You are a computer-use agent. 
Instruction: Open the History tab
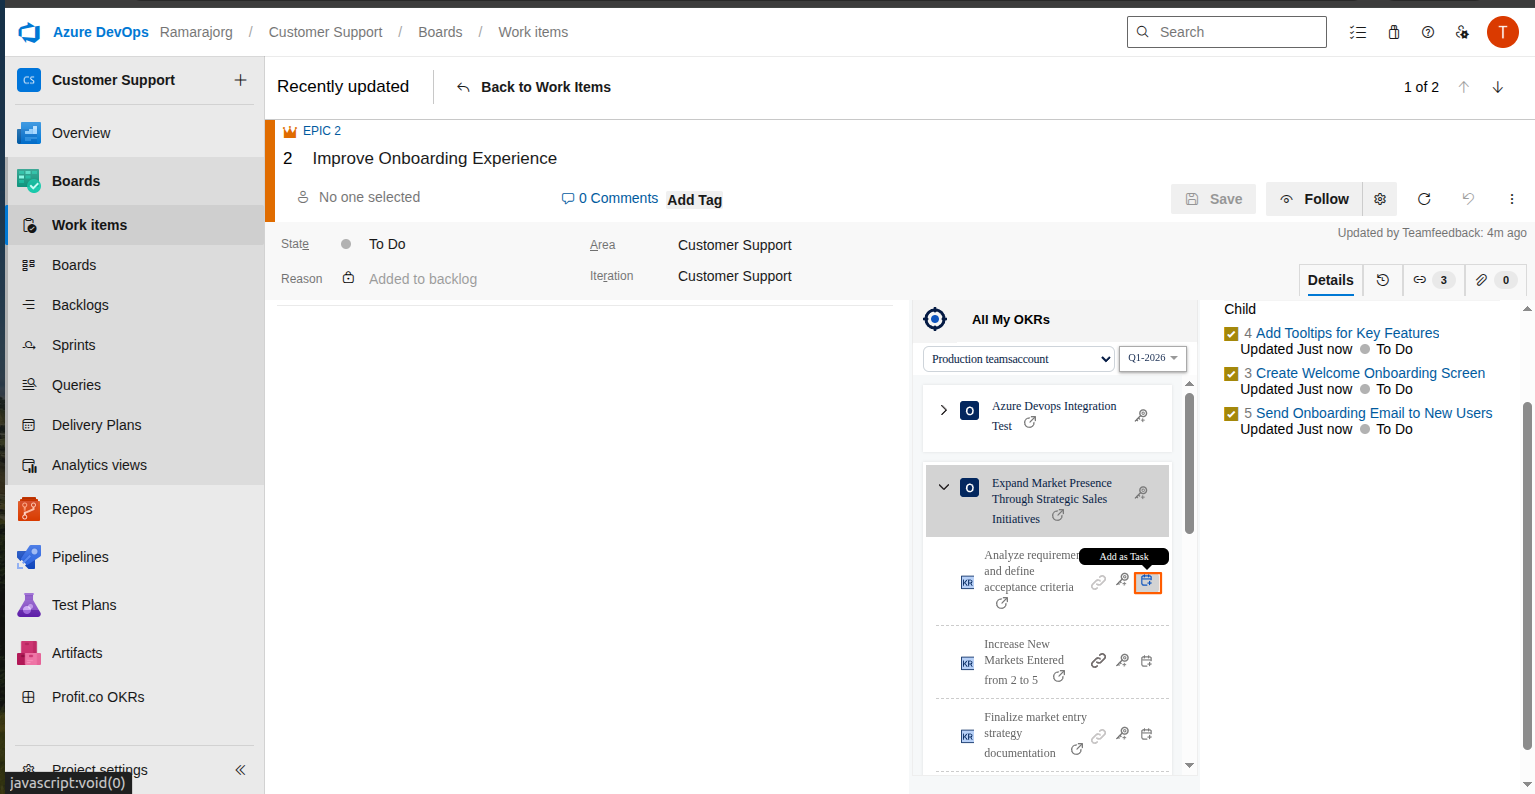1383,280
